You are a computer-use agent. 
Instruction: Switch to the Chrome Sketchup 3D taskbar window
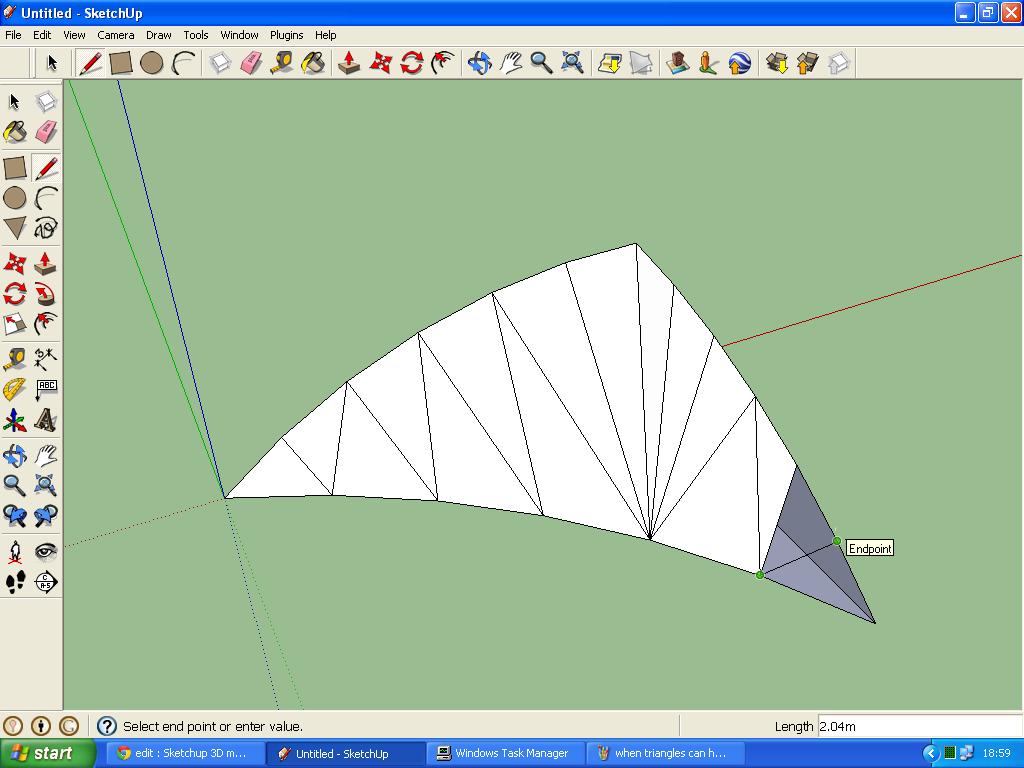(x=185, y=753)
